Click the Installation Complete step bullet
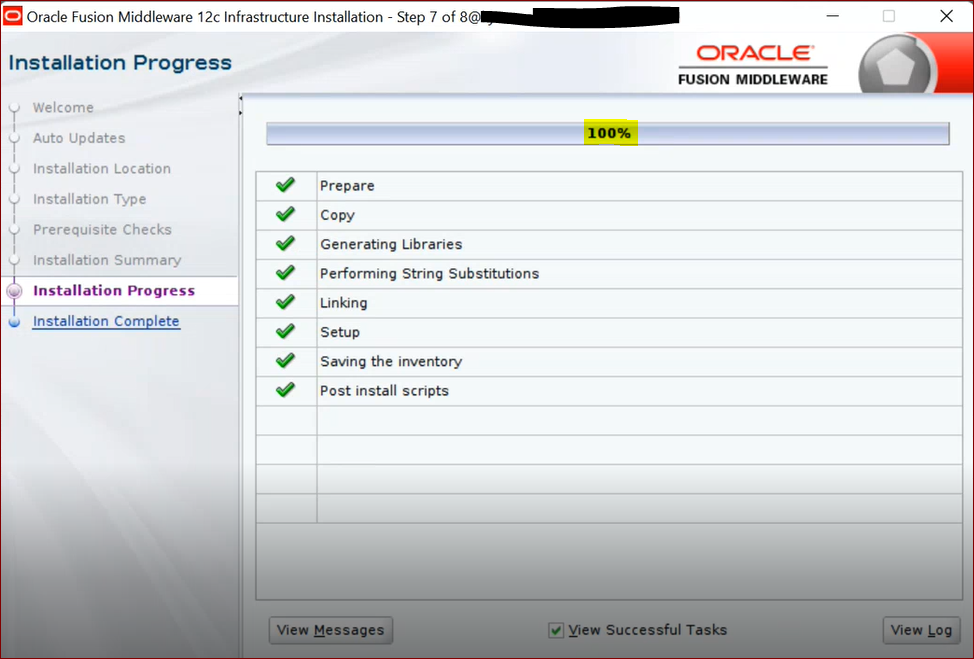 click(14, 322)
